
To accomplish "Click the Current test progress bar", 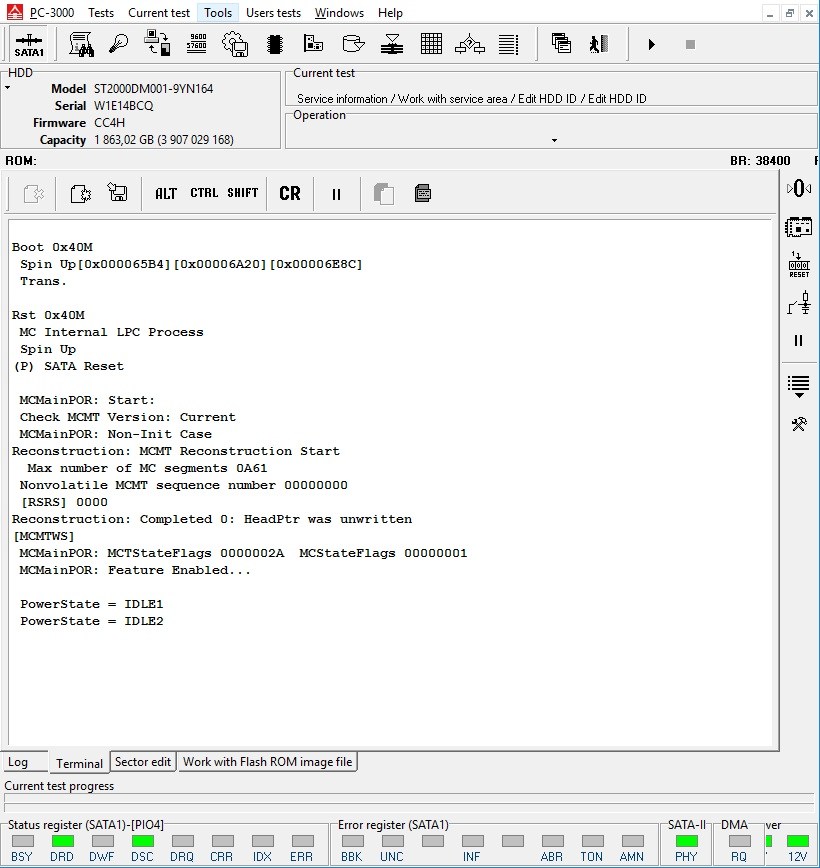I will pyautogui.click(x=409, y=798).
